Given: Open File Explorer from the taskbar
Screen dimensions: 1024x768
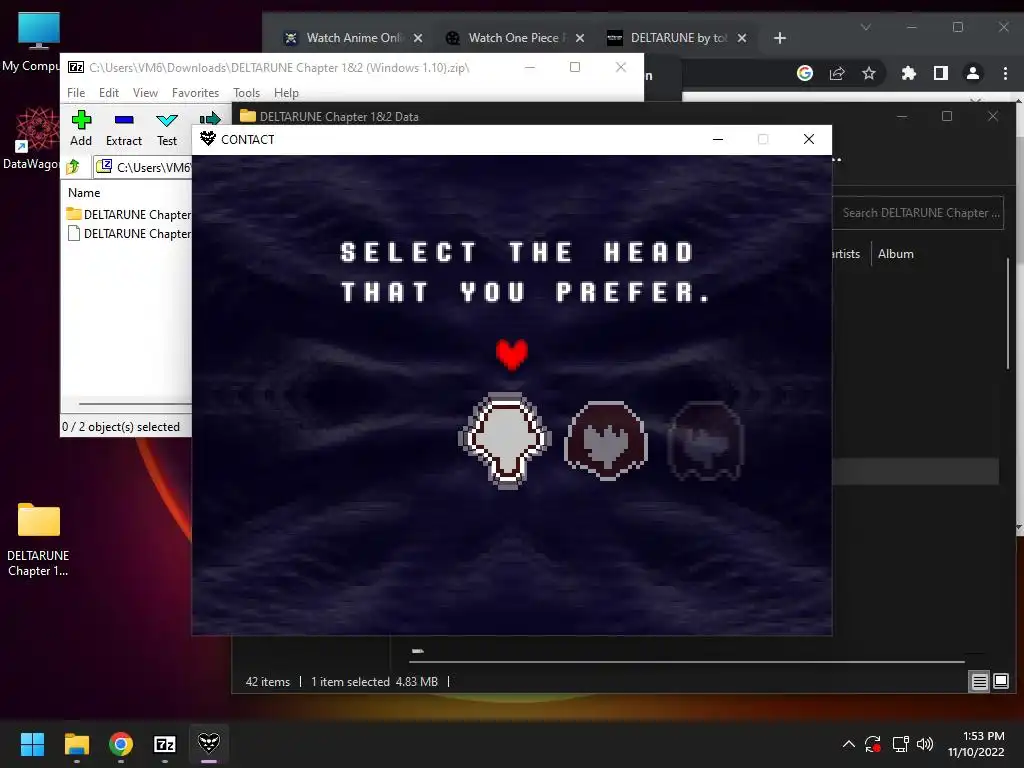Looking at the screenshot, I should 76,744.
